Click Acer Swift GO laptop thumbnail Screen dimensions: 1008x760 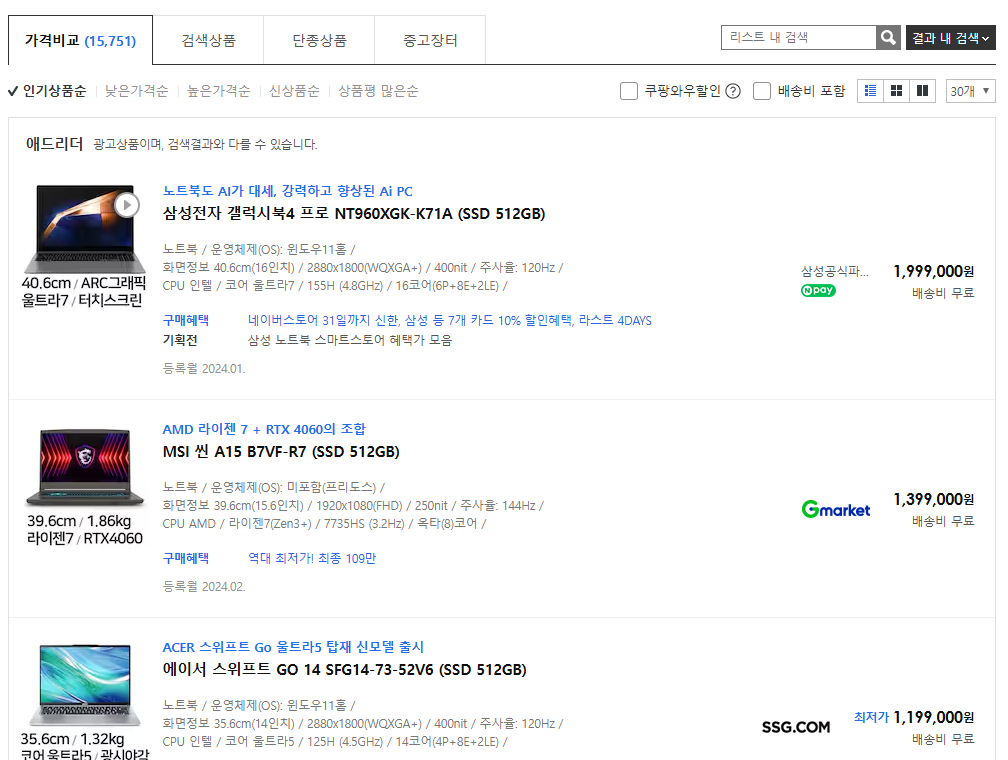(84, 685)
